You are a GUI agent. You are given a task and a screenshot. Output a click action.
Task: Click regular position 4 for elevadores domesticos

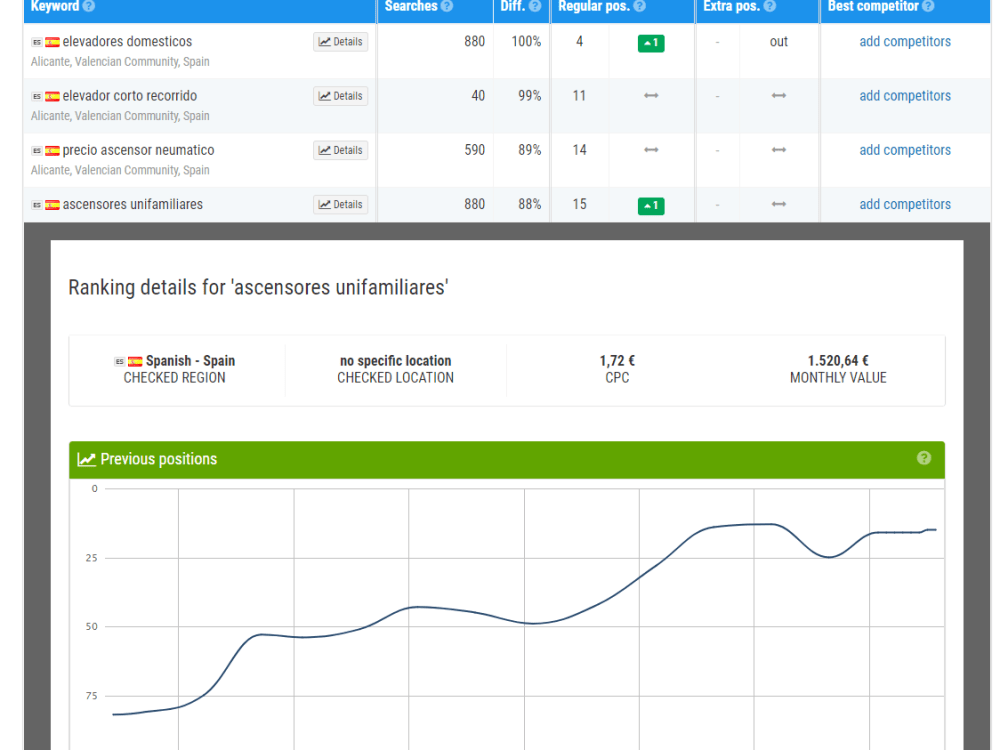(579, 41)
